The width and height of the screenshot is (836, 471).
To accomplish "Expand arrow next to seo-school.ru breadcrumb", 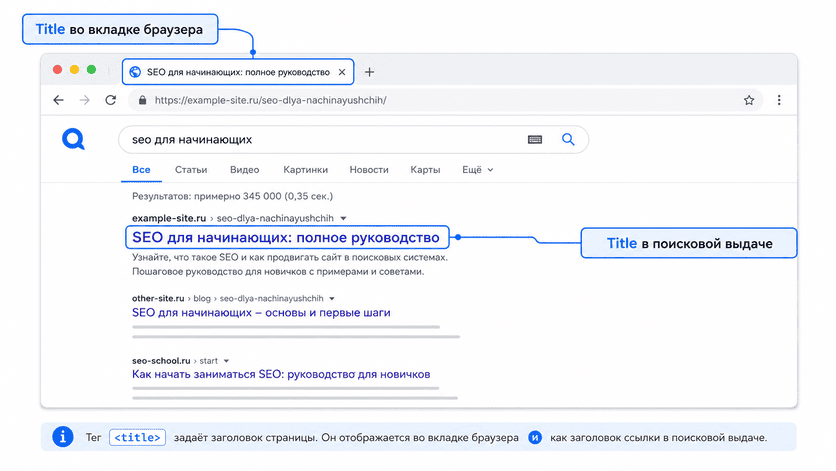I will point(226,361).
